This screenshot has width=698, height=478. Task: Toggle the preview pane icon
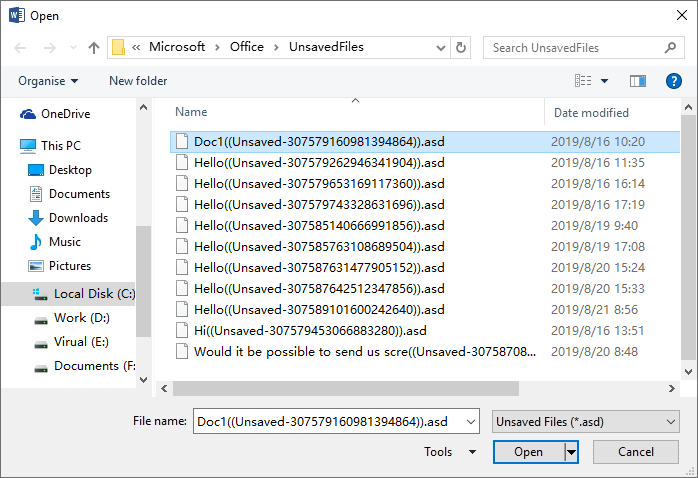point(637,81)
